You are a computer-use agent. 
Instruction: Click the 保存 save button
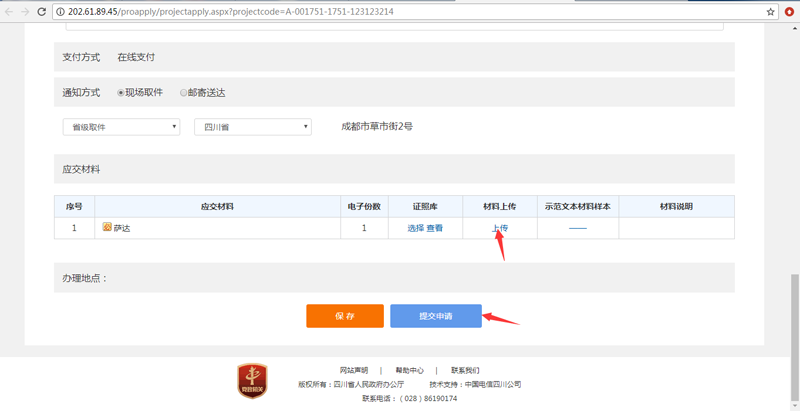pos(344,316)
